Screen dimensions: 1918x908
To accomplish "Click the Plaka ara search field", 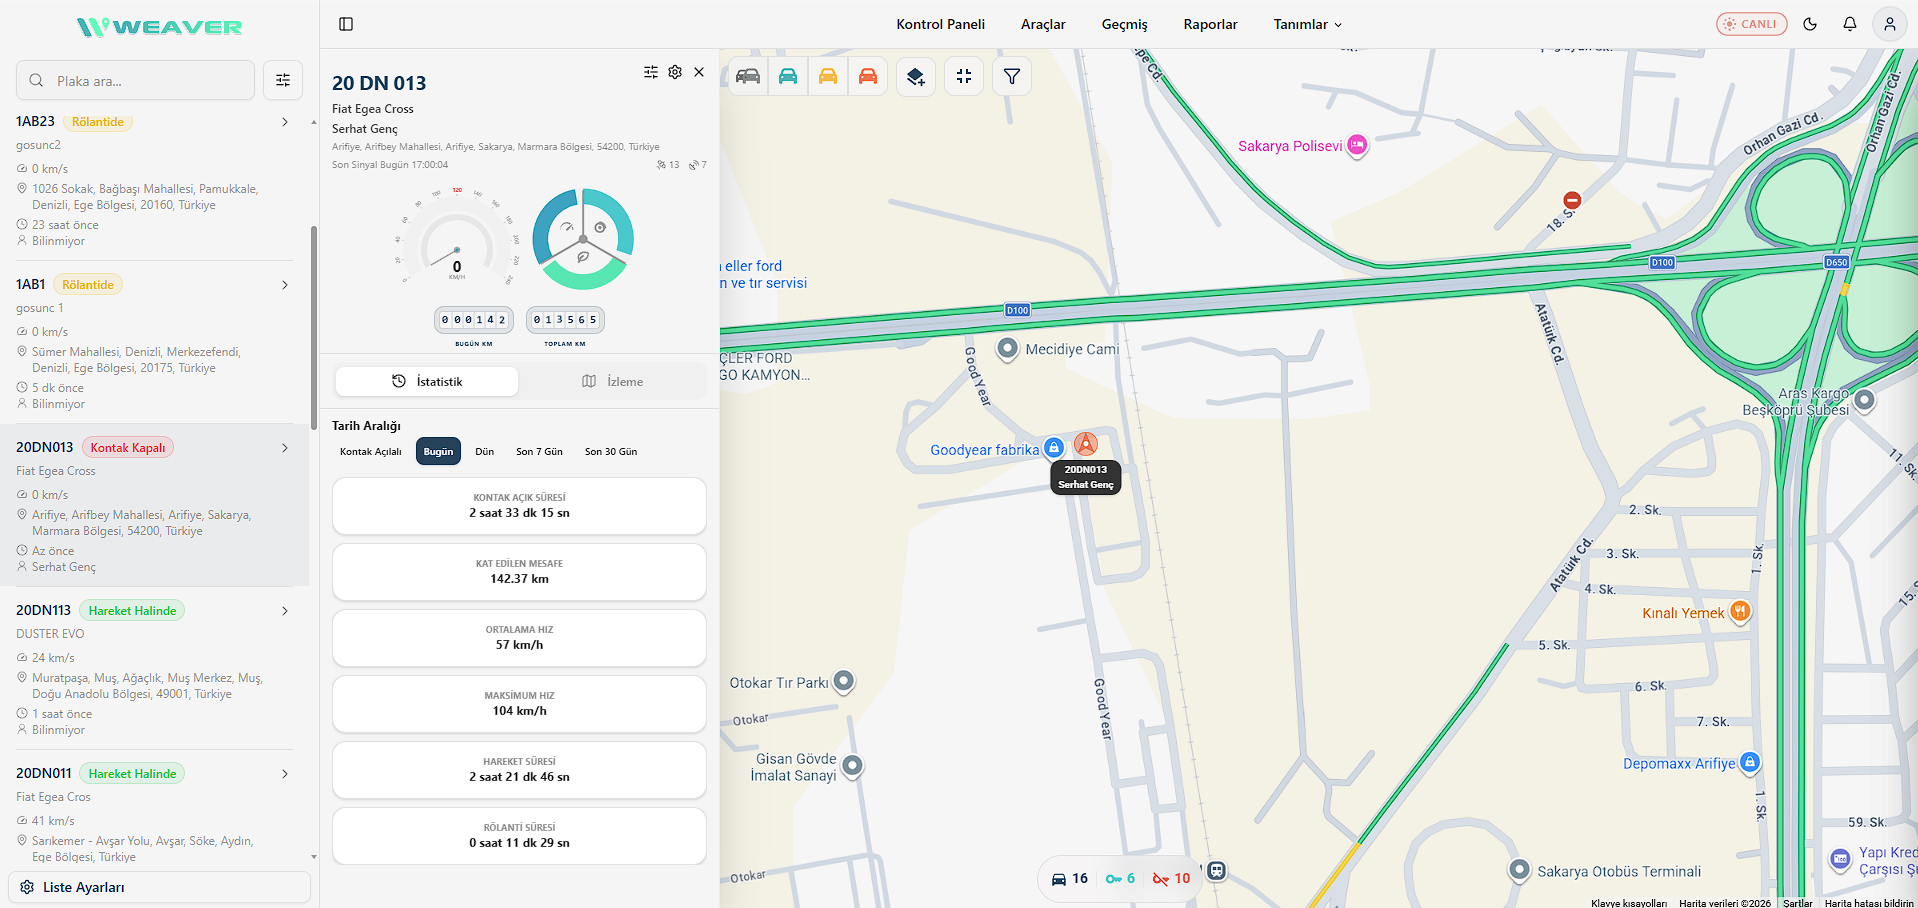I will pyautogui.click(x=136, y=80).
